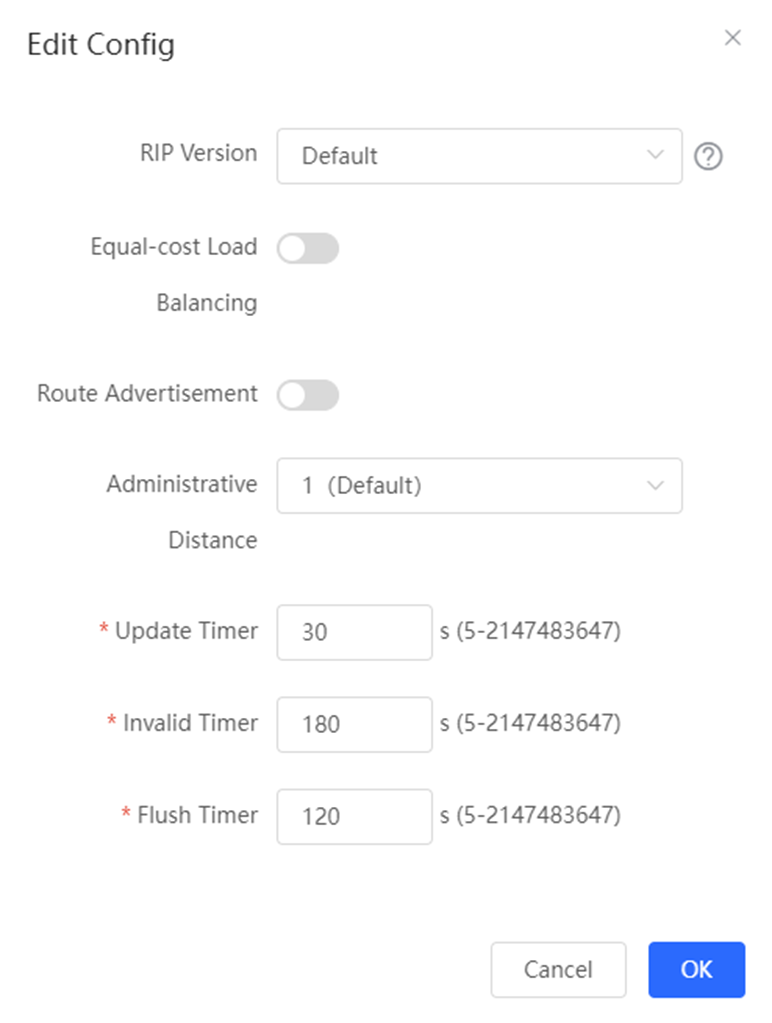Close the Edit Config dialog

(733, 38)
